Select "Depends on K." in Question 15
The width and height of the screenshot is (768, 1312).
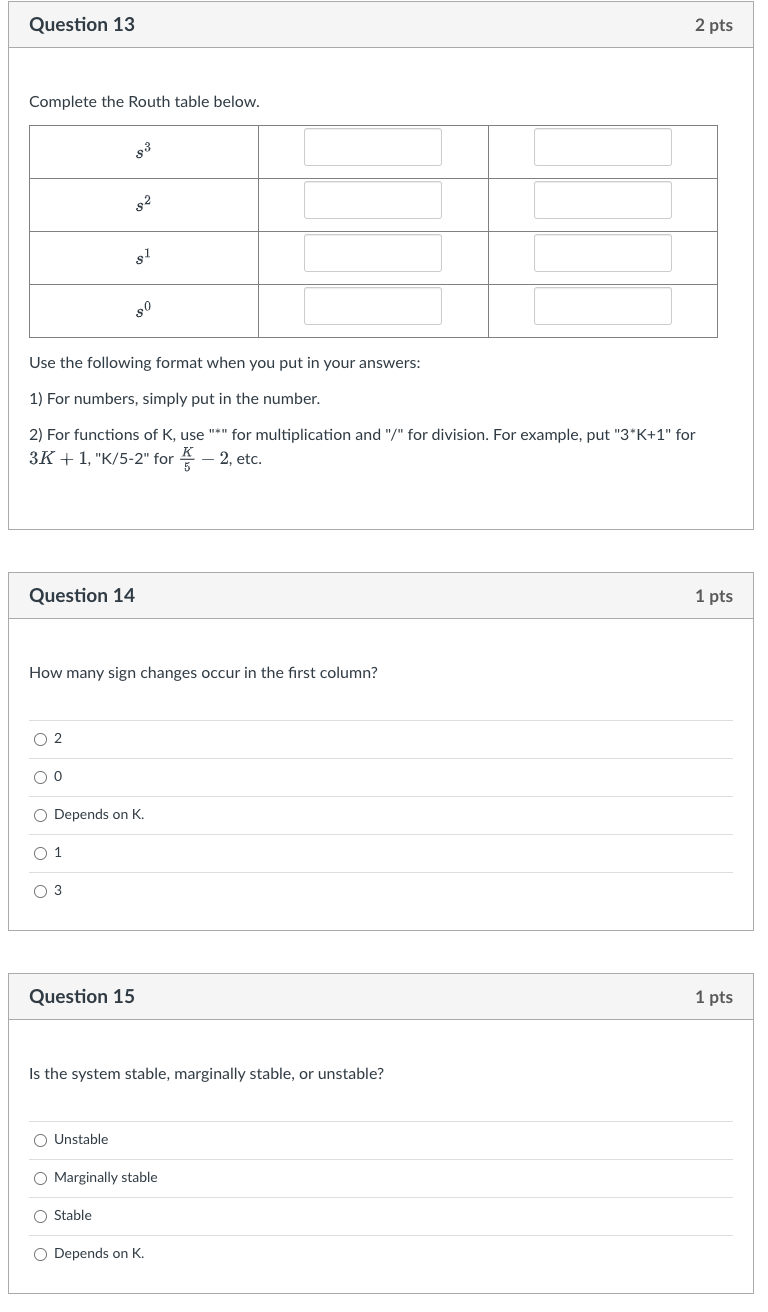point(40,1254)
